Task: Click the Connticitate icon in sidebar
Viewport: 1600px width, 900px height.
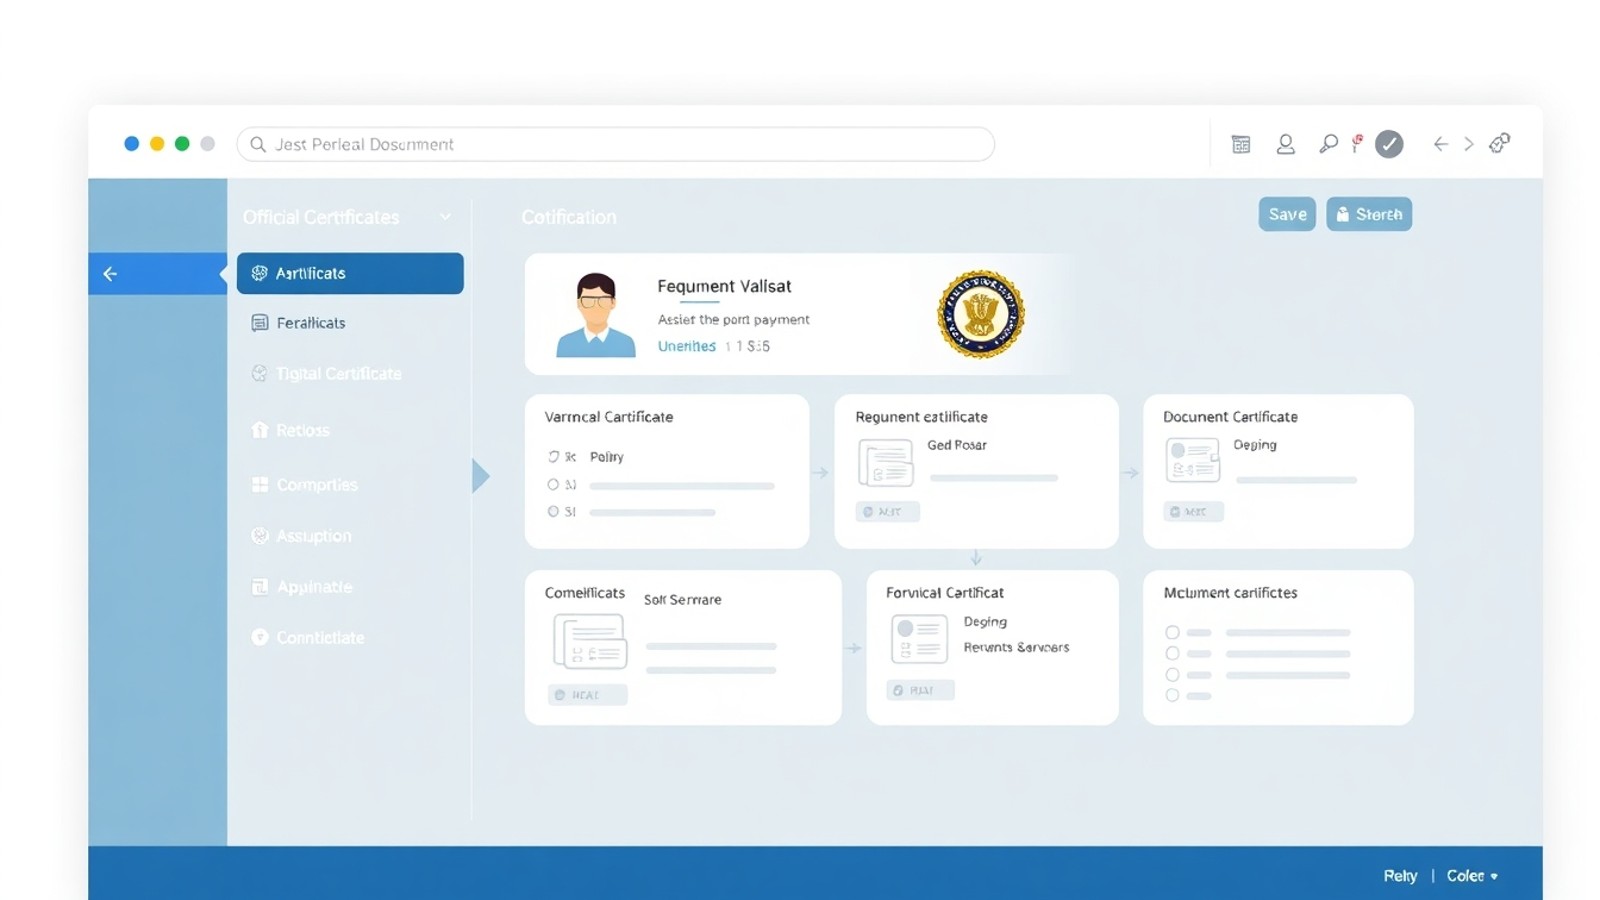Action: pyautogui.click(x=260, y=637)
